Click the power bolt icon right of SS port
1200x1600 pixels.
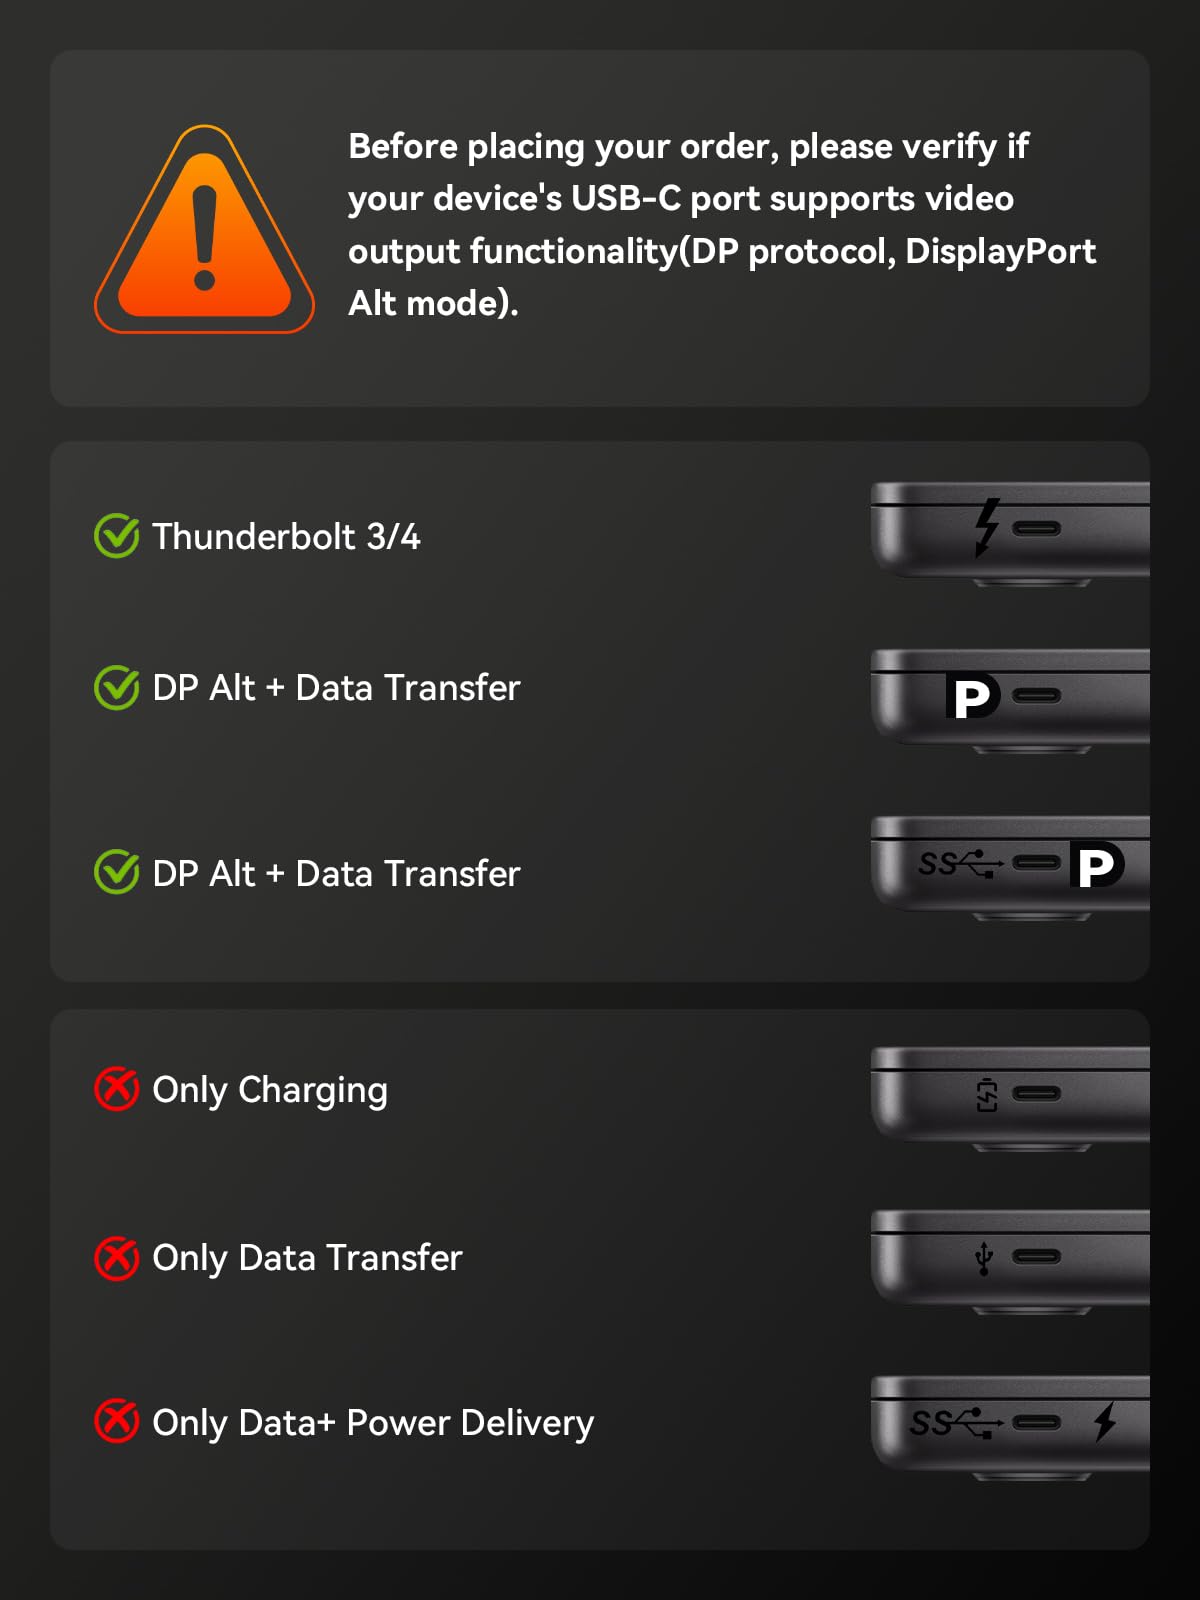click(1105, 1421)
